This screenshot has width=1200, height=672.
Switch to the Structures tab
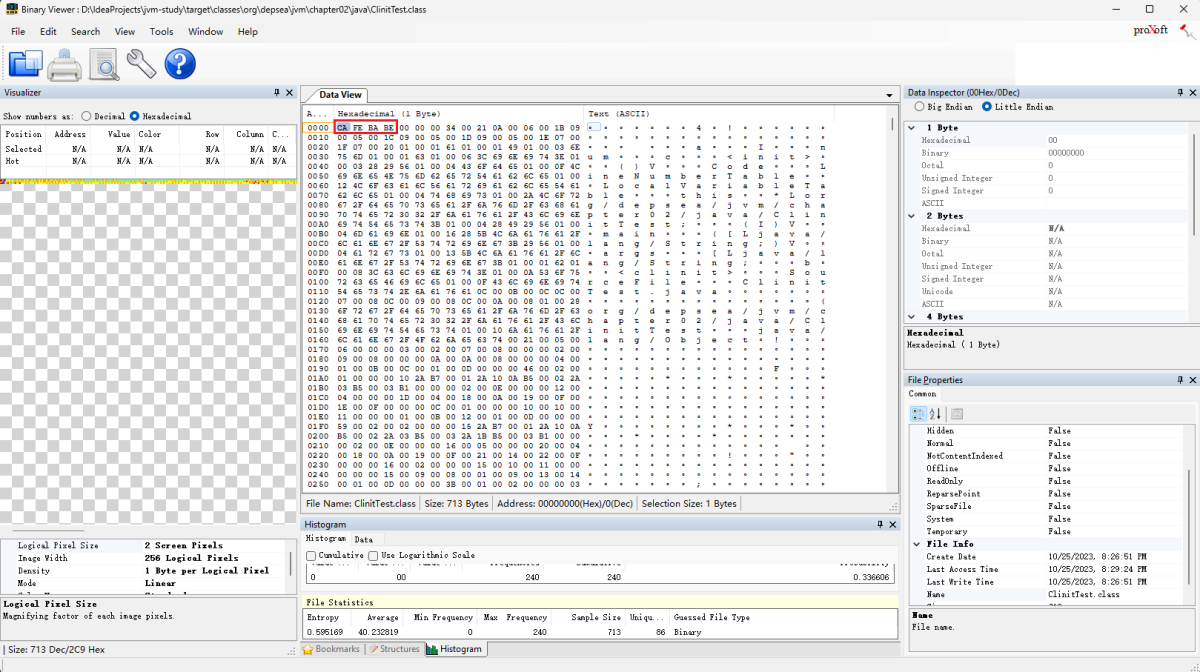tap(394, 649)
